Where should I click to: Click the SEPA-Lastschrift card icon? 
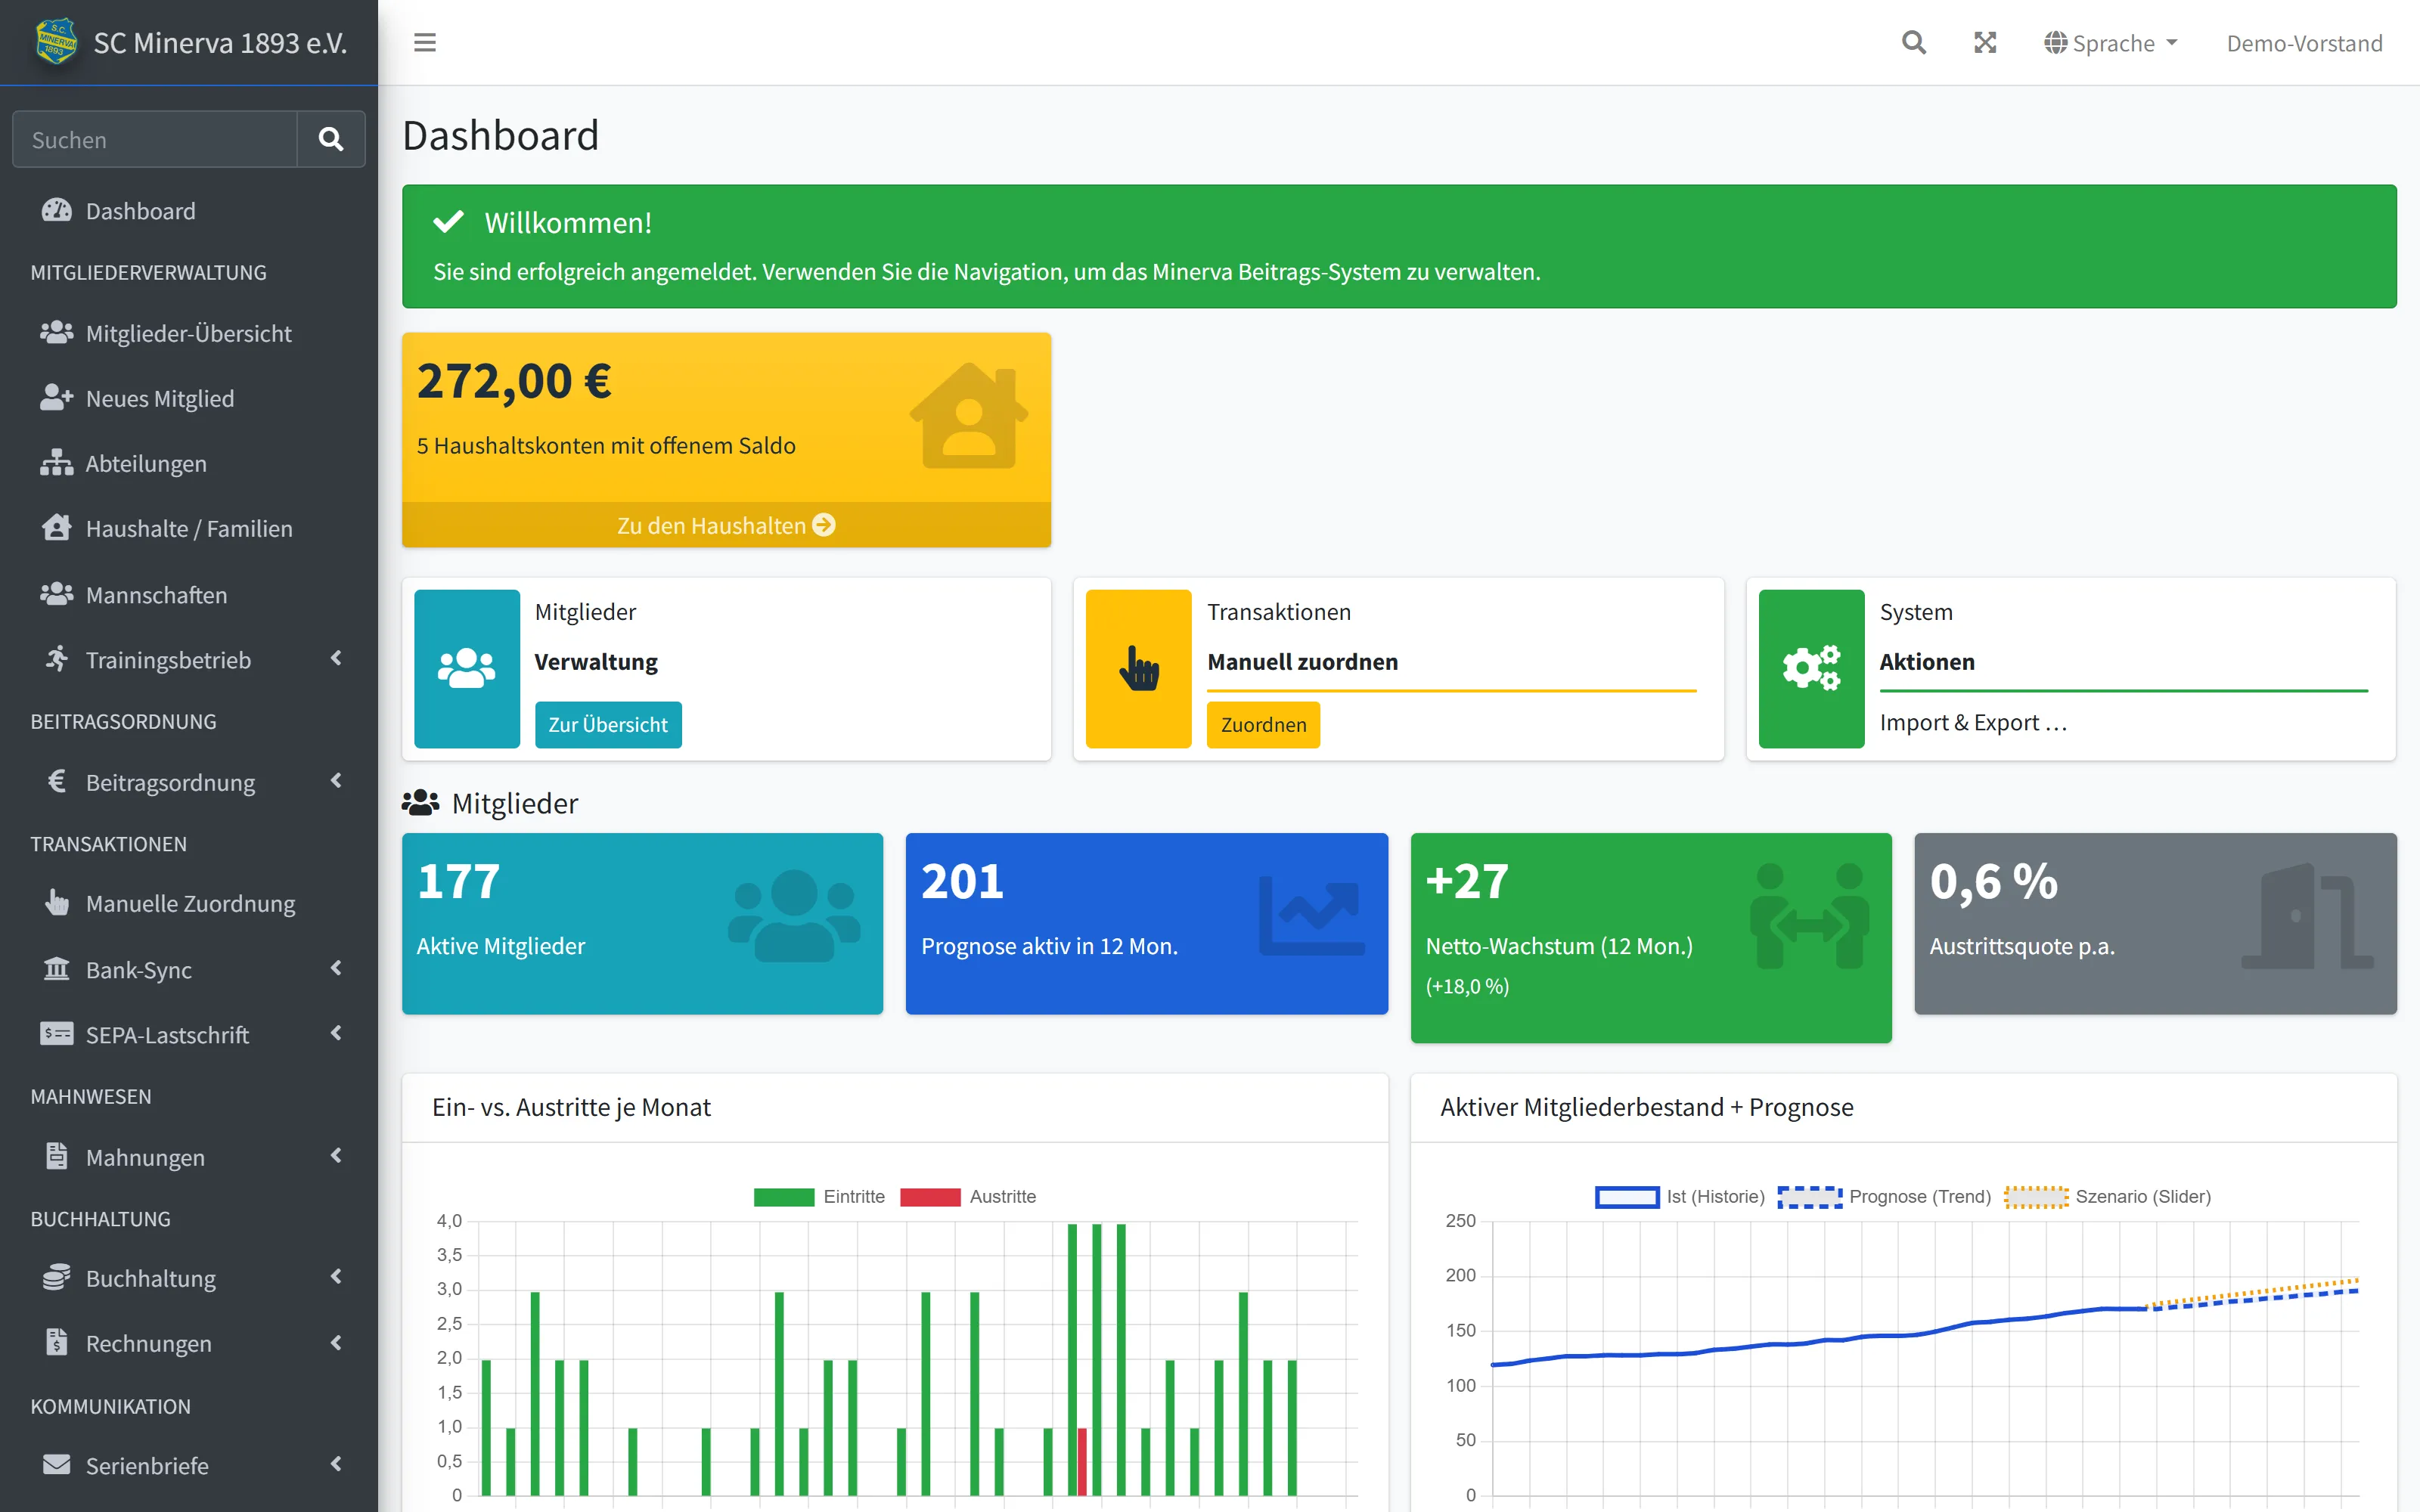57,1033
